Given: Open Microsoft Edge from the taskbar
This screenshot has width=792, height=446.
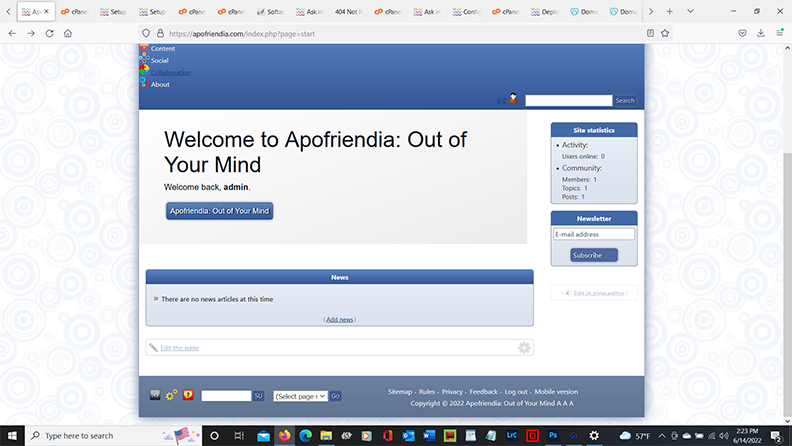Looking at the screenshot, I should coord(305,435).
